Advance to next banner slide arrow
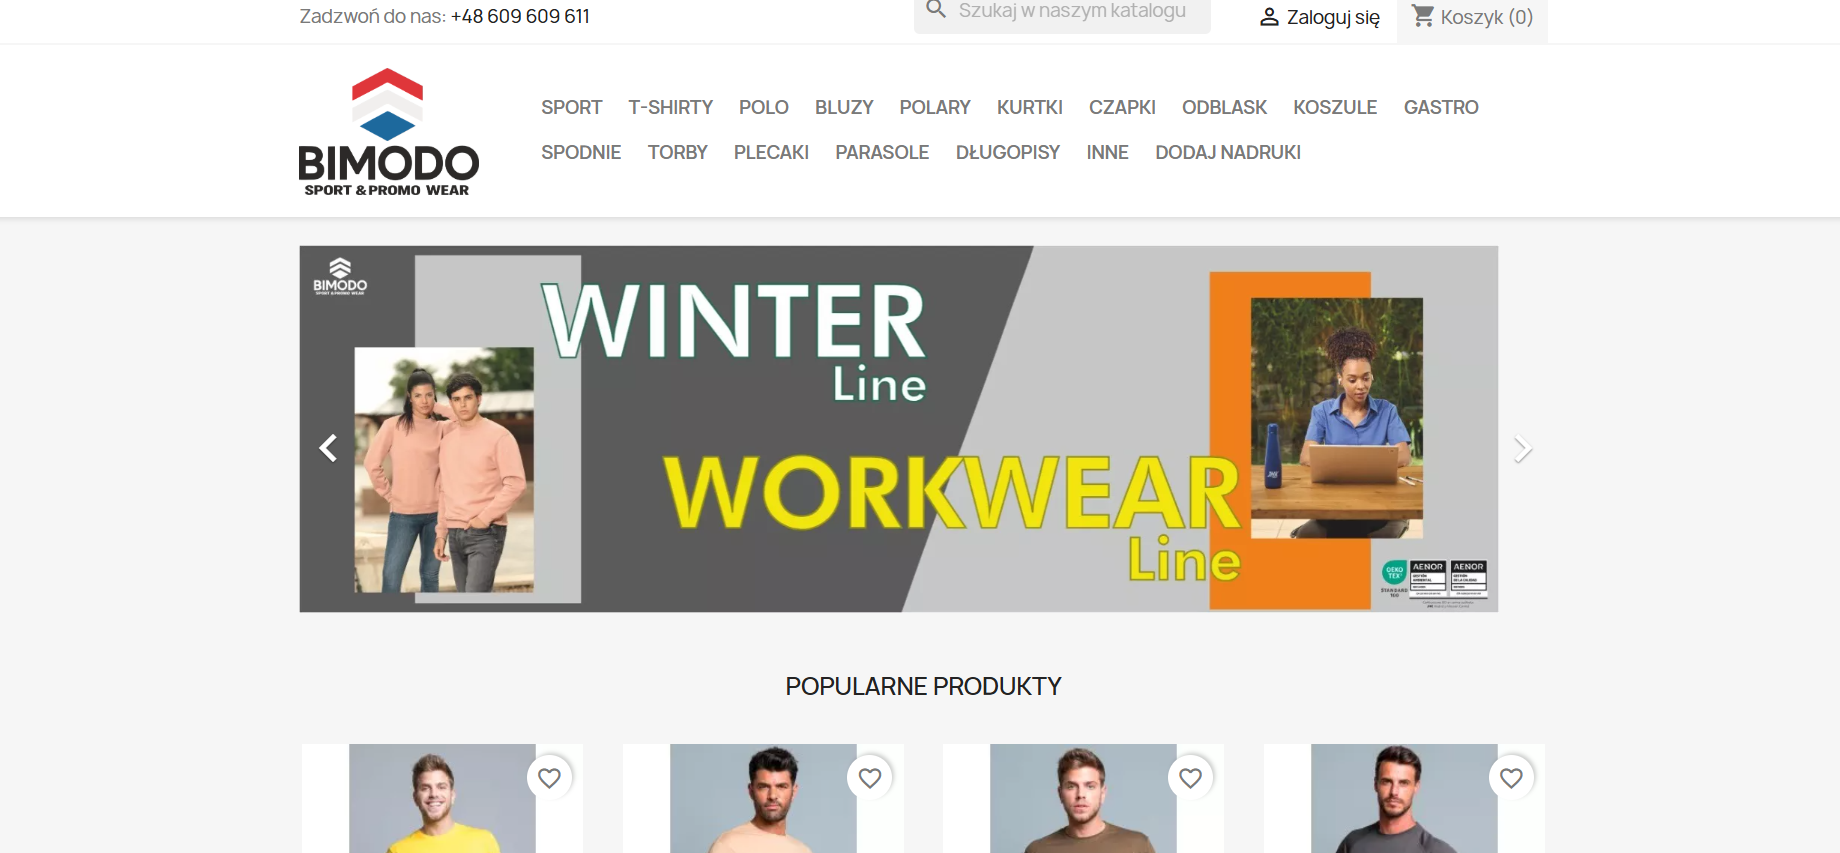1840x853 pixels. pos(1522,449)
